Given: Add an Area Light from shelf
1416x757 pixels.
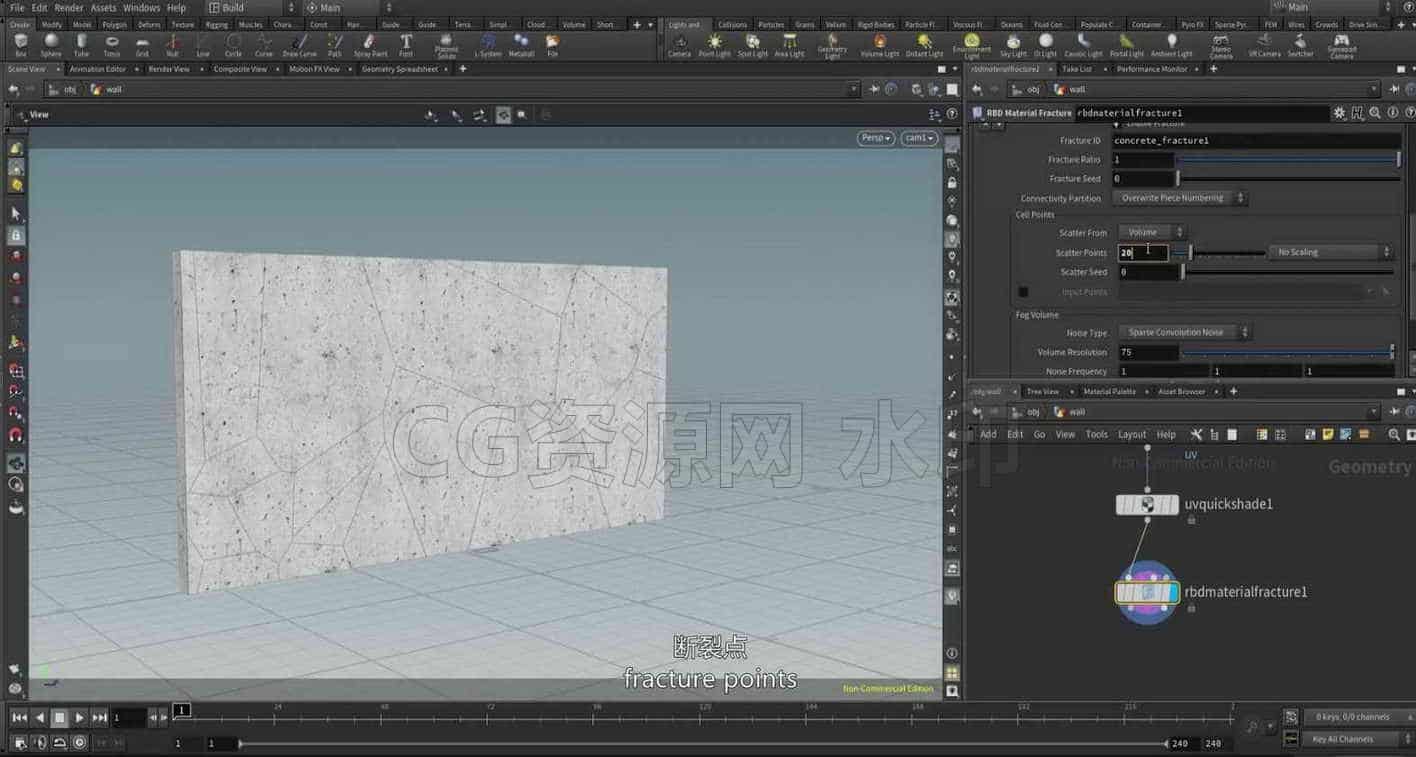Looking at the screenshot, I should point(789,44).
